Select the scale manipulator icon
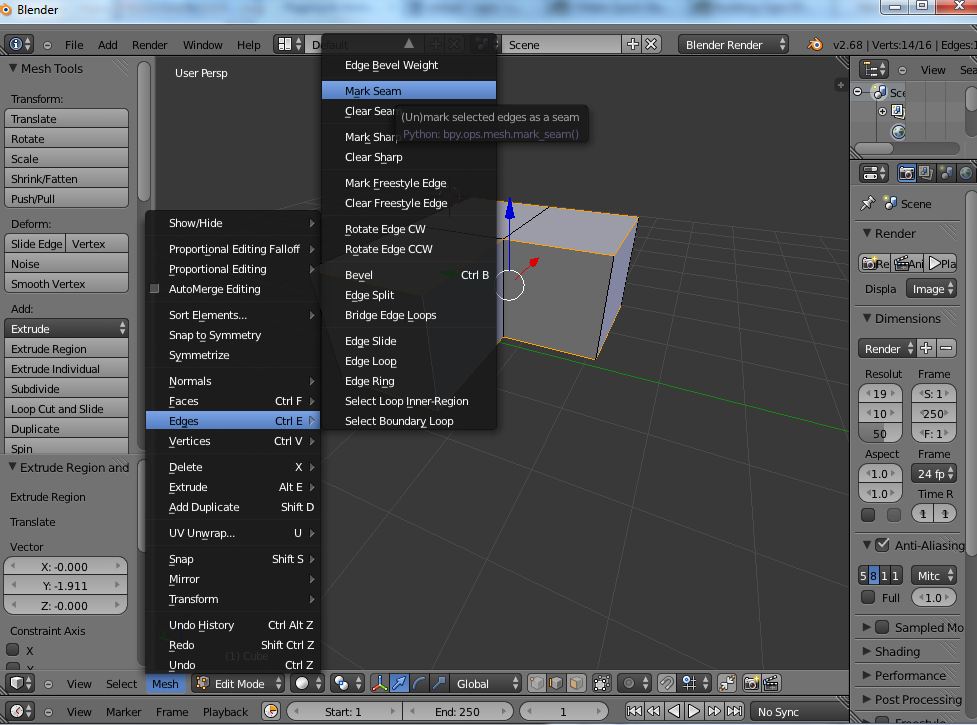 (x=439, y=683)
